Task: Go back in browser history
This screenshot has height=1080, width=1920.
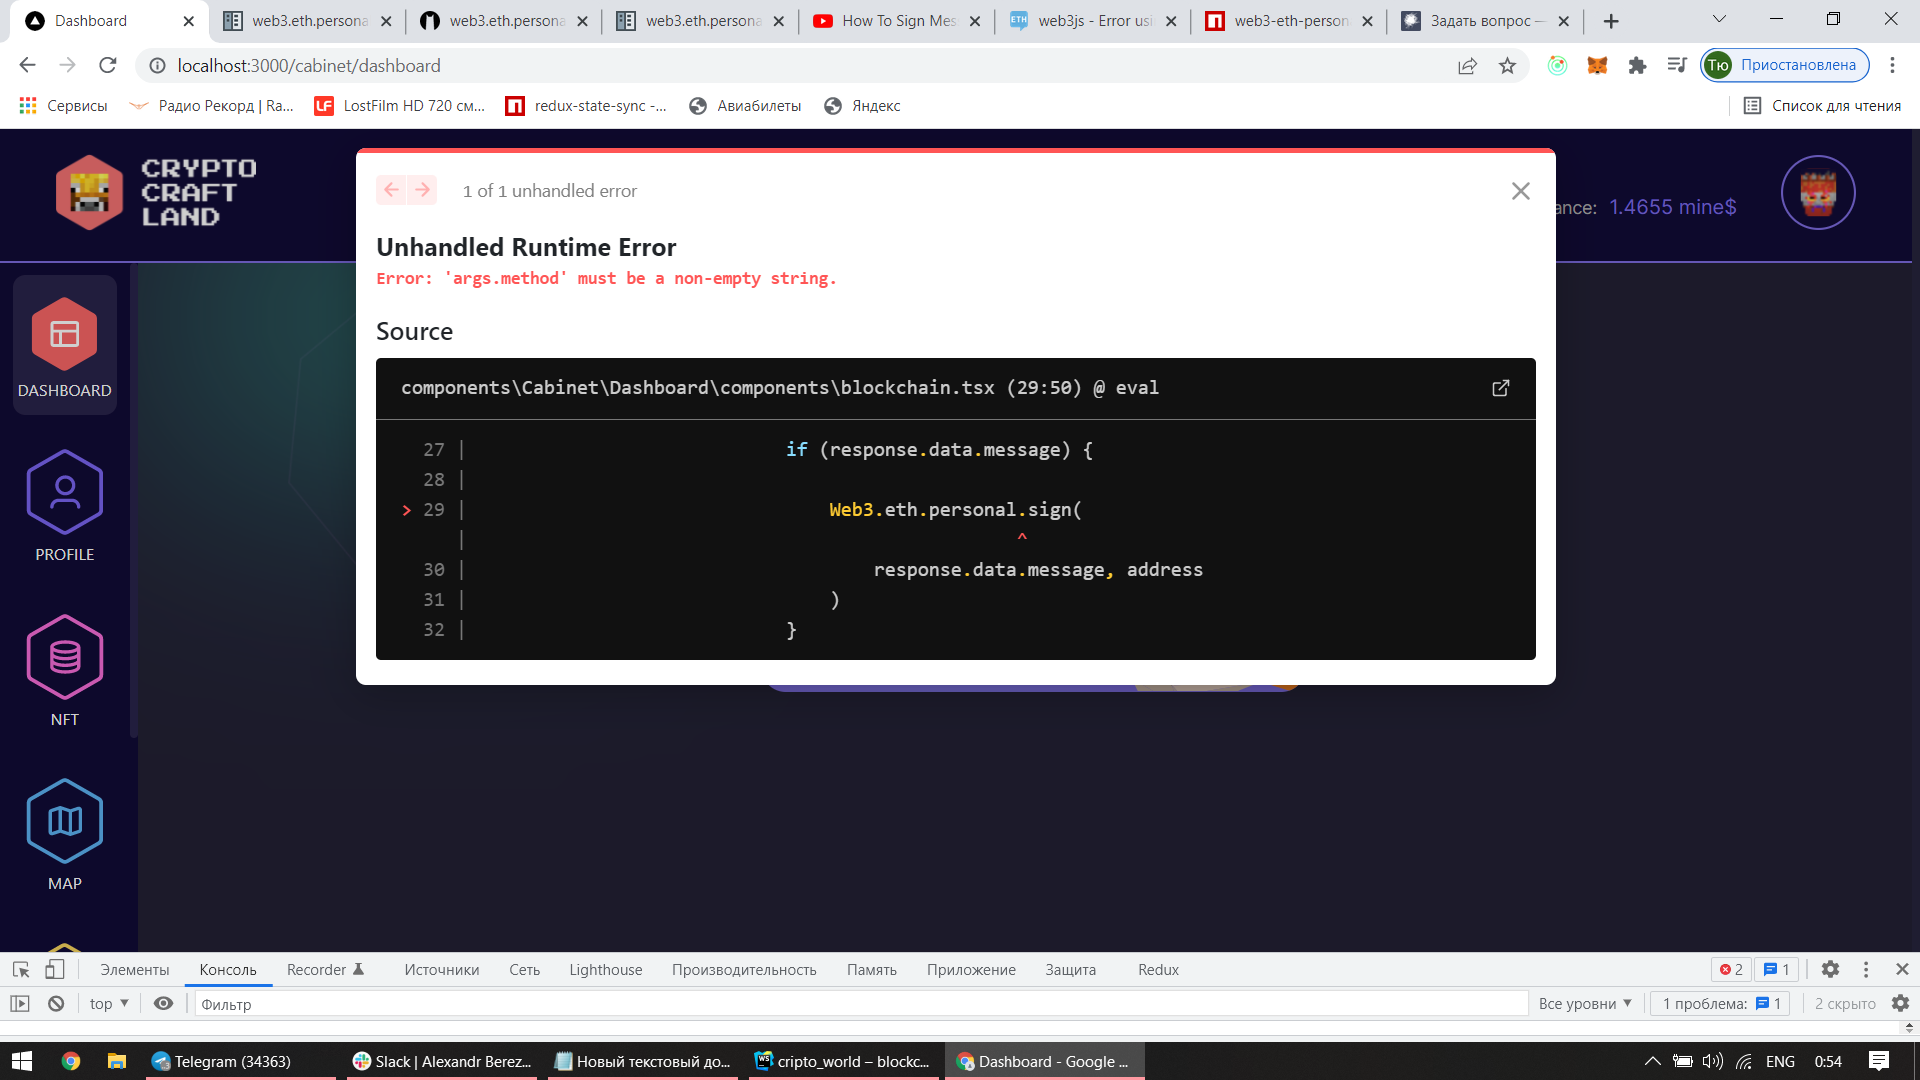Action: [27, 65]
